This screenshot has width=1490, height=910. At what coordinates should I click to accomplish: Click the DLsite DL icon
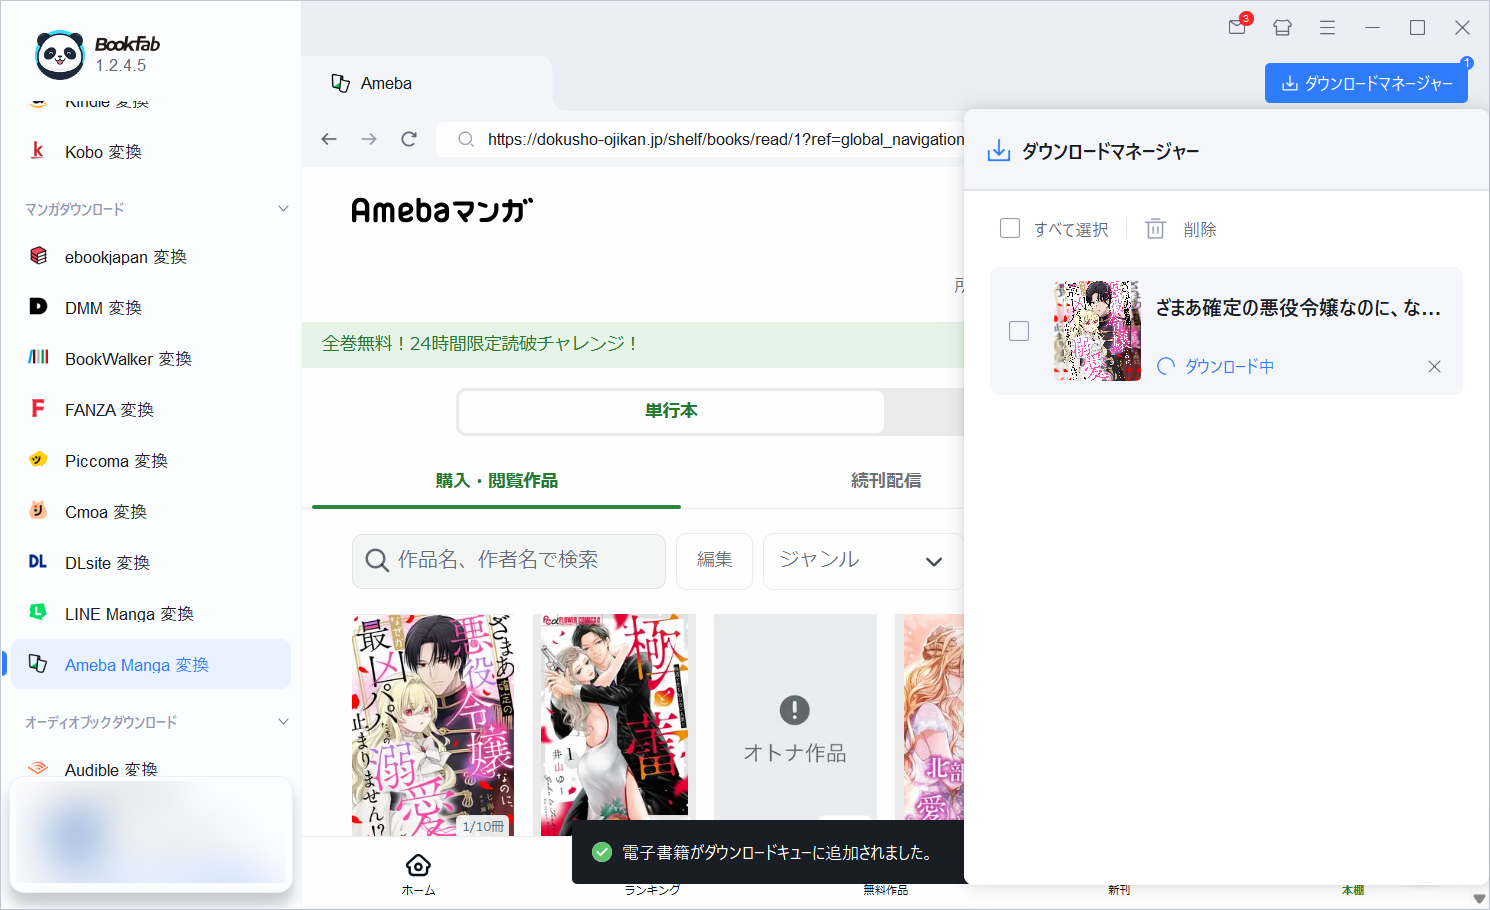[x=38, y=562]
